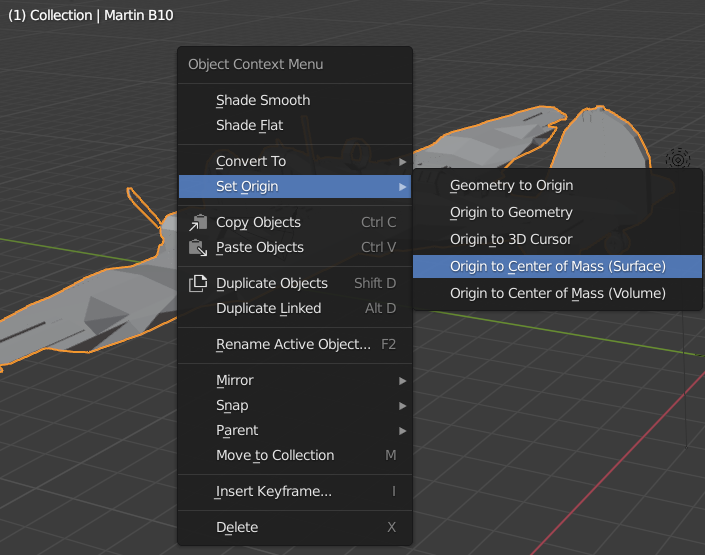Select Origin to Center of Mass (Surface)
The image size is (705, 555).
(557, 266)
